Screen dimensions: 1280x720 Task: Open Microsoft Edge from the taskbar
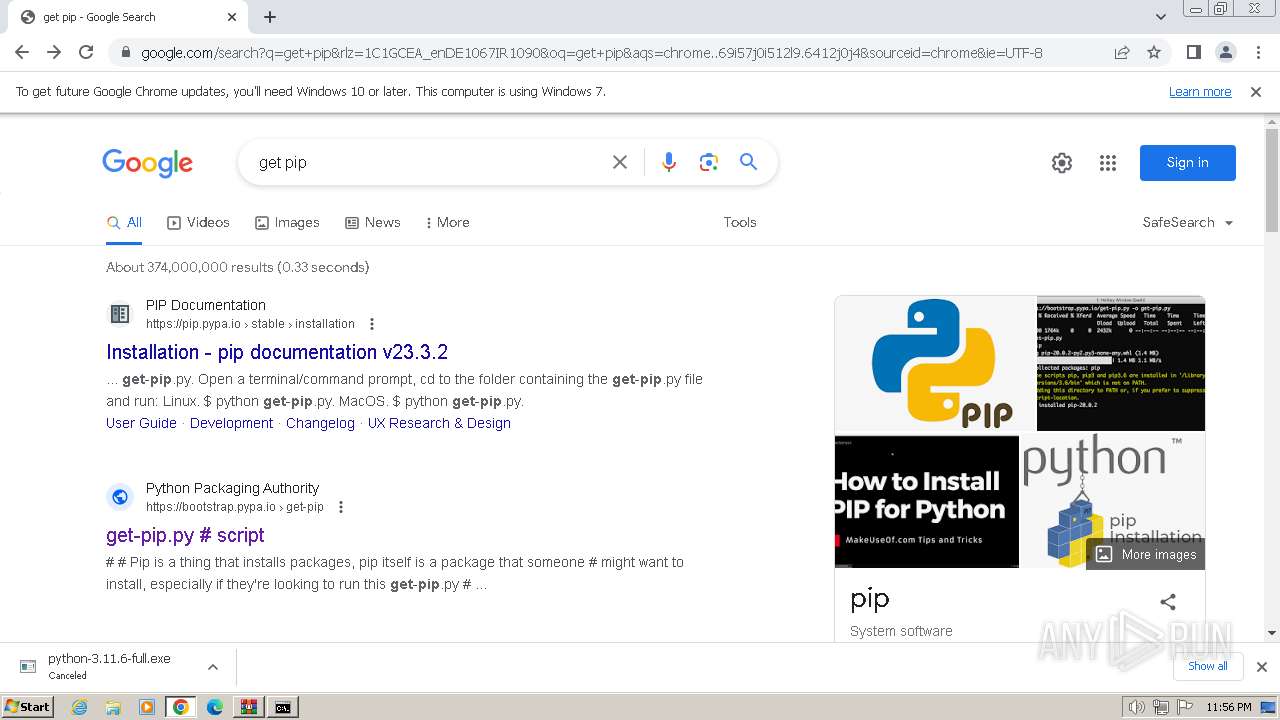pos(215,707)
